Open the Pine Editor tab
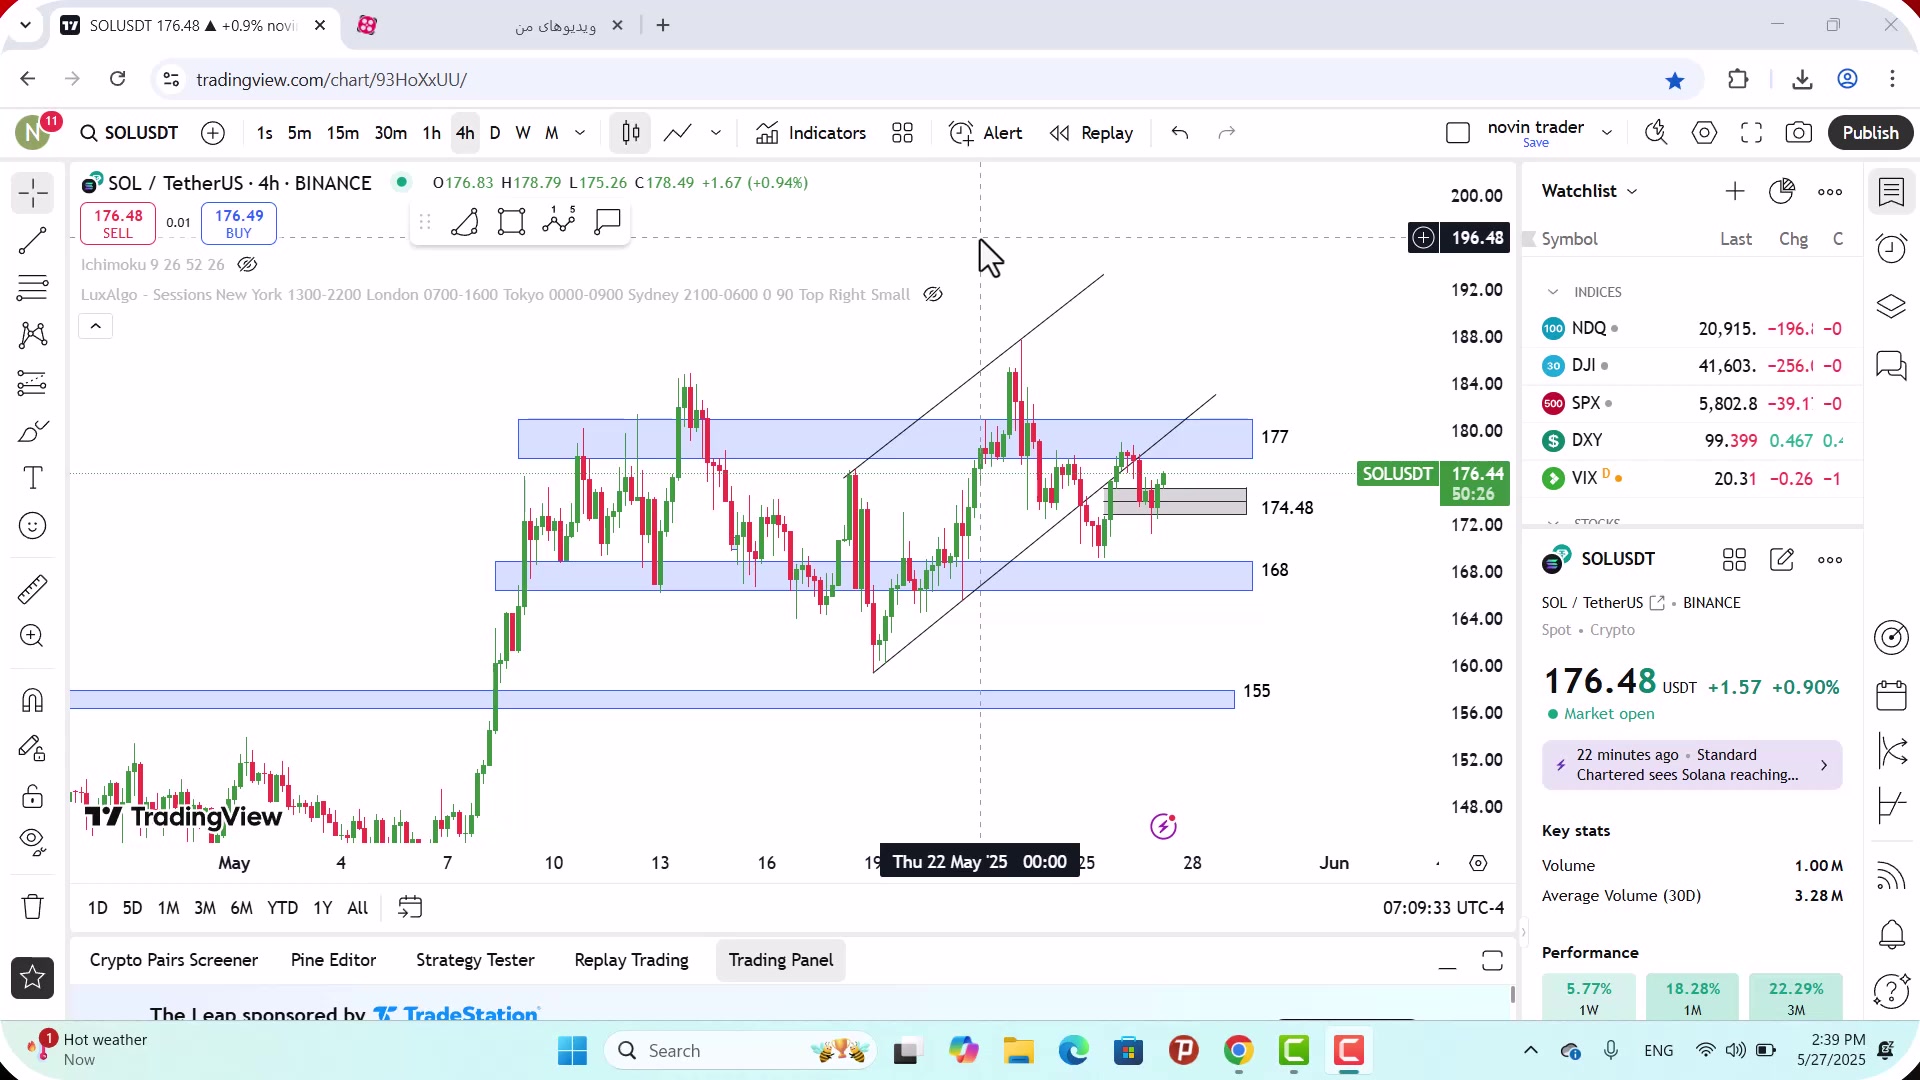The height and width of the screenshot is (1080, 1920). tap(333, 960)
